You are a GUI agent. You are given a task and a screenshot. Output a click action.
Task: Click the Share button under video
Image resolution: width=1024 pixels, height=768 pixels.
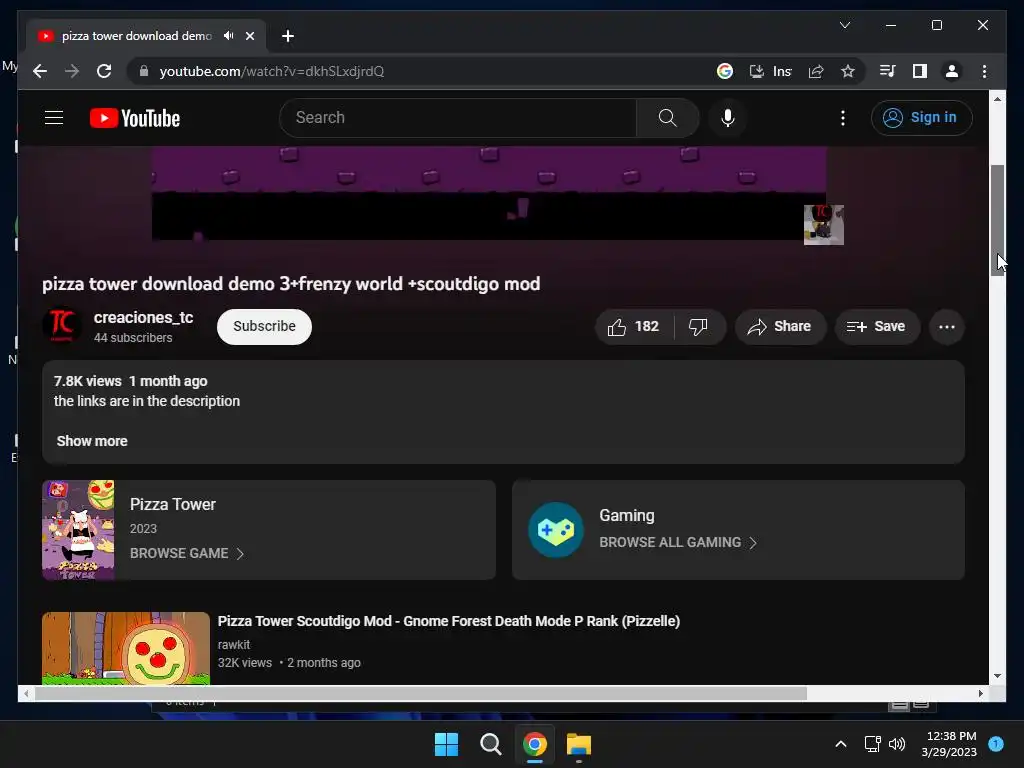(x=780, y=327)
